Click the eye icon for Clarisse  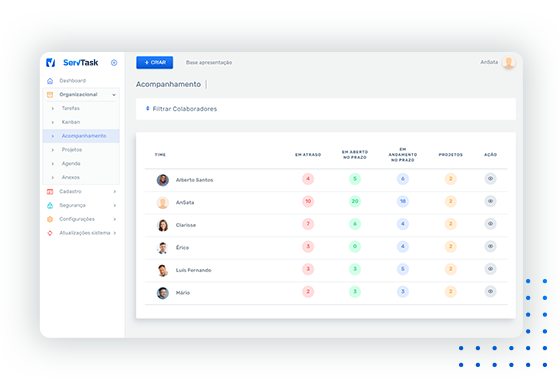tap(490, 224)
